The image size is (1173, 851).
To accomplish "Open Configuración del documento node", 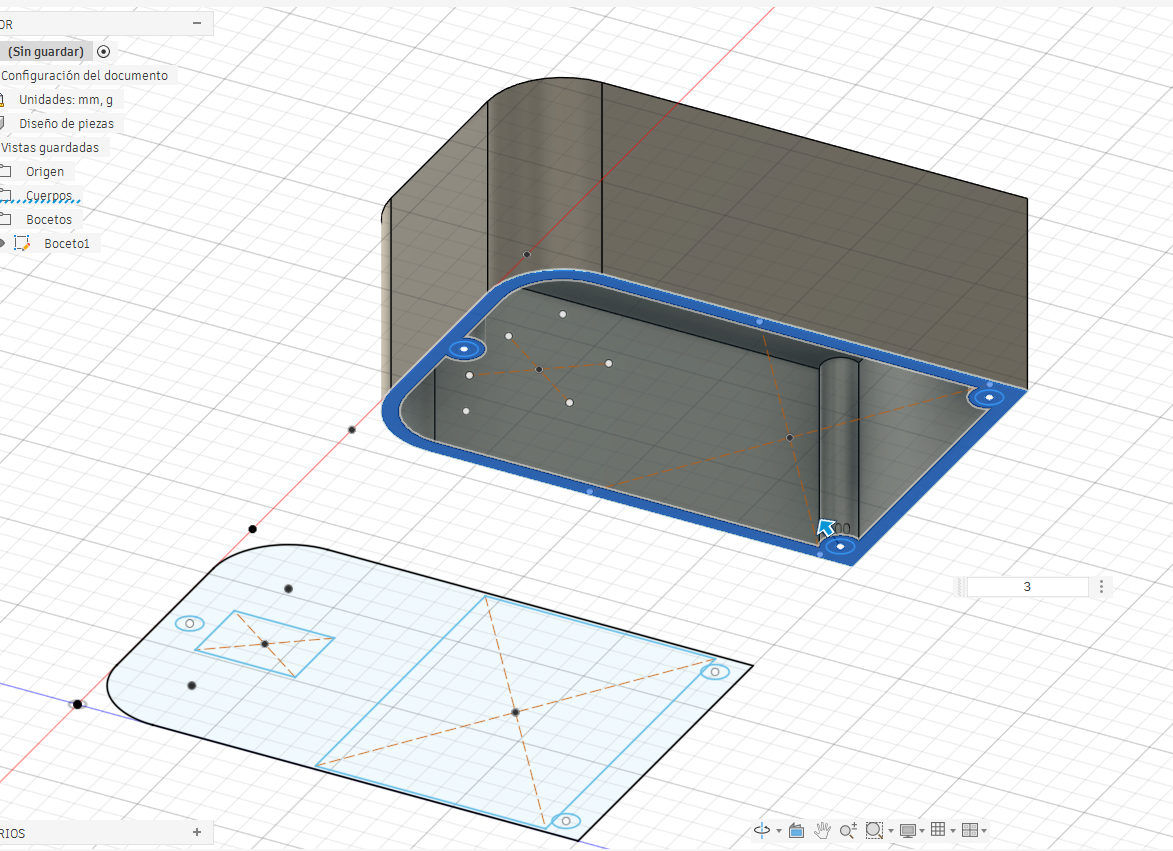I will [85, 76].
